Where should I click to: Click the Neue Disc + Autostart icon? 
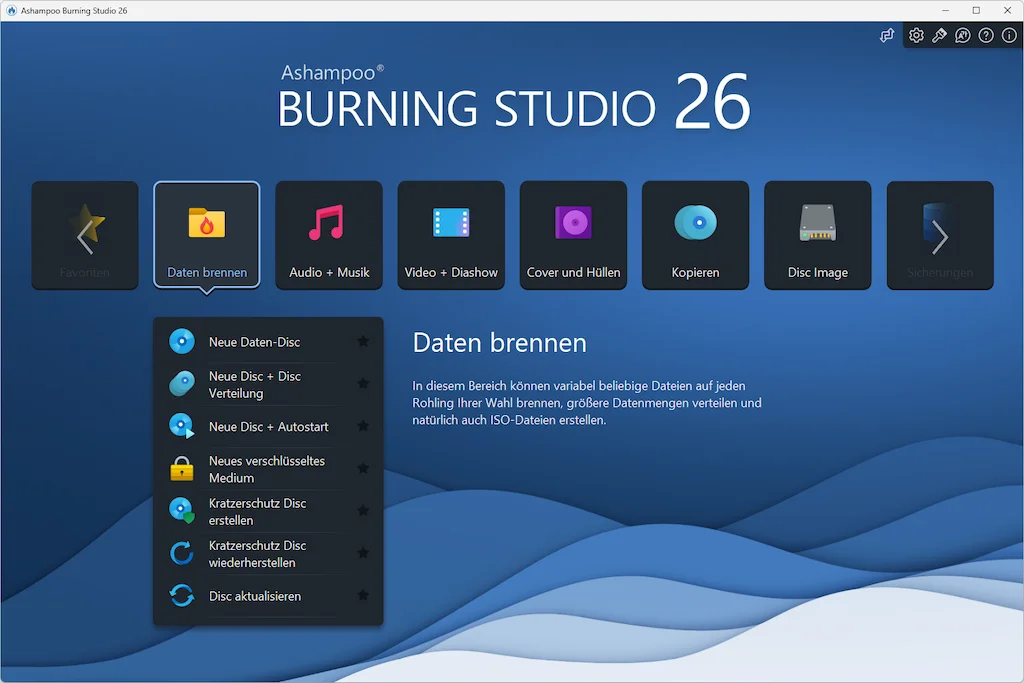pos(182,426)
